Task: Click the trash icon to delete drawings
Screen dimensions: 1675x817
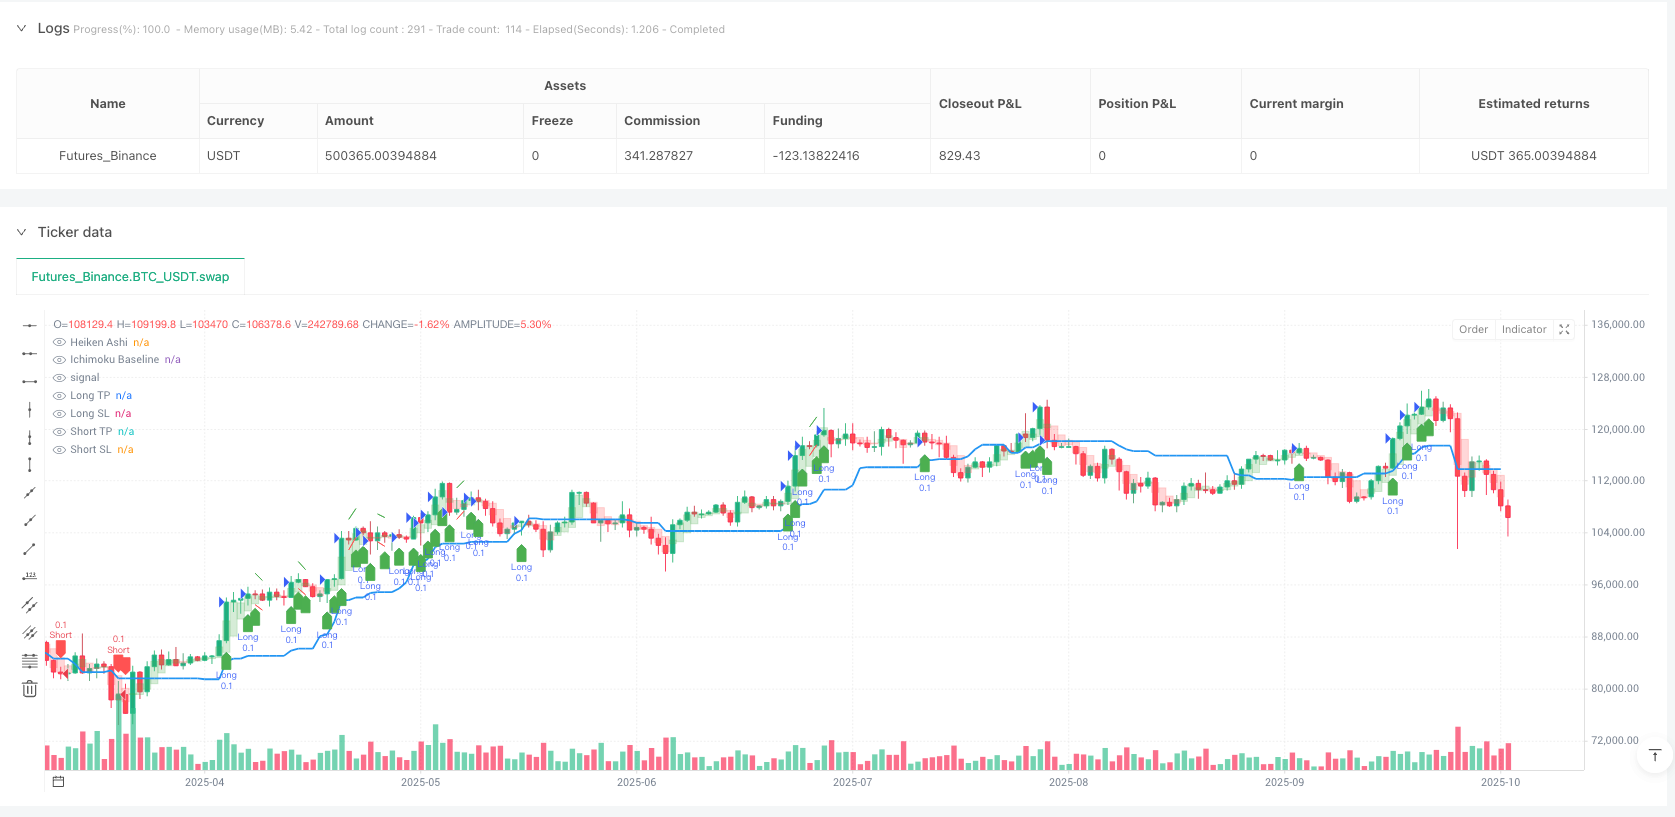Action: pos(30,689)
